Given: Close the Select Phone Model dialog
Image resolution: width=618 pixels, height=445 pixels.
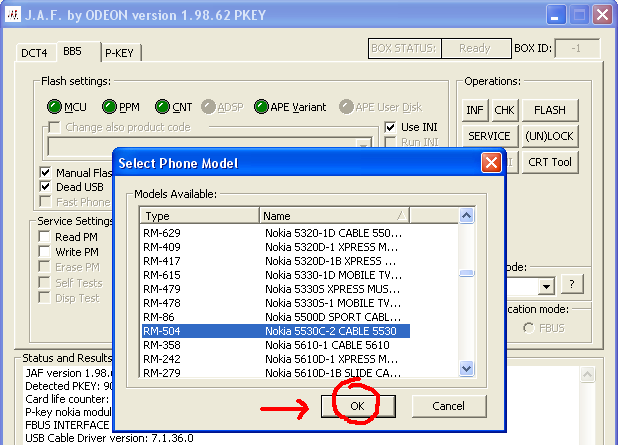Looking at the screenshot, I should [x=491, y=163].
